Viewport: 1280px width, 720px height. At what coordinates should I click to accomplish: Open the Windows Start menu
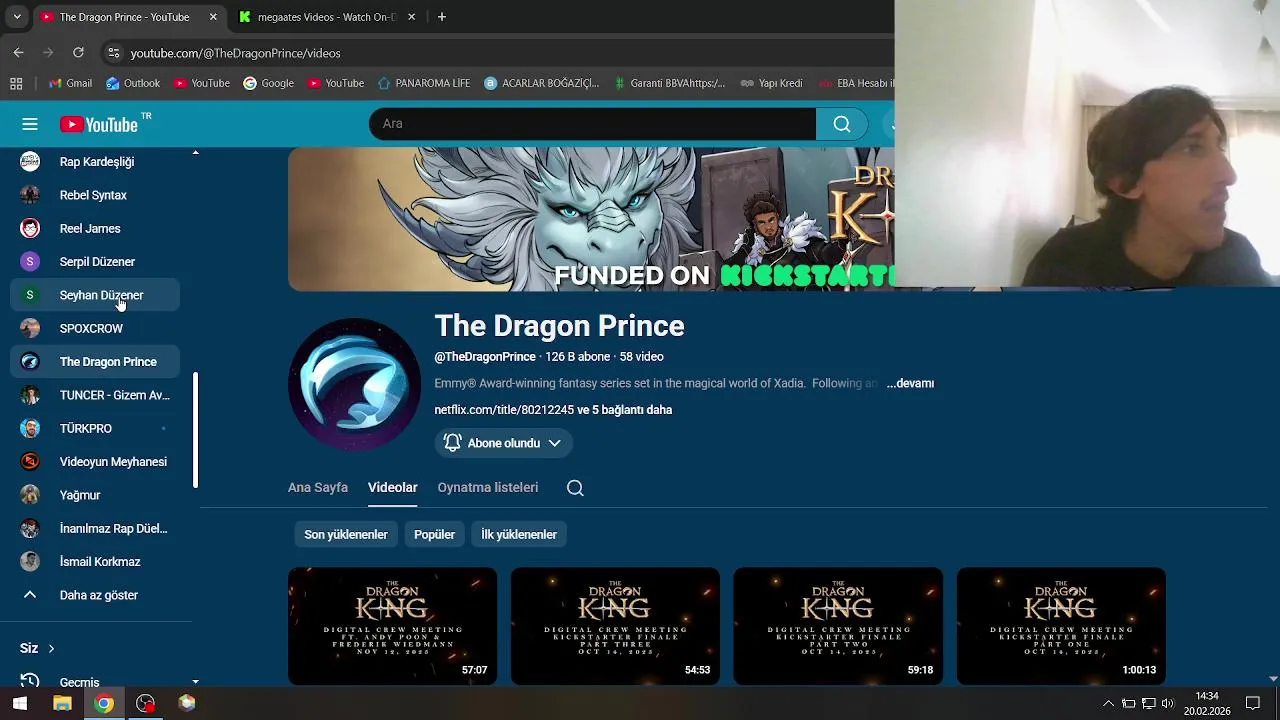click(x=19, y=703)
